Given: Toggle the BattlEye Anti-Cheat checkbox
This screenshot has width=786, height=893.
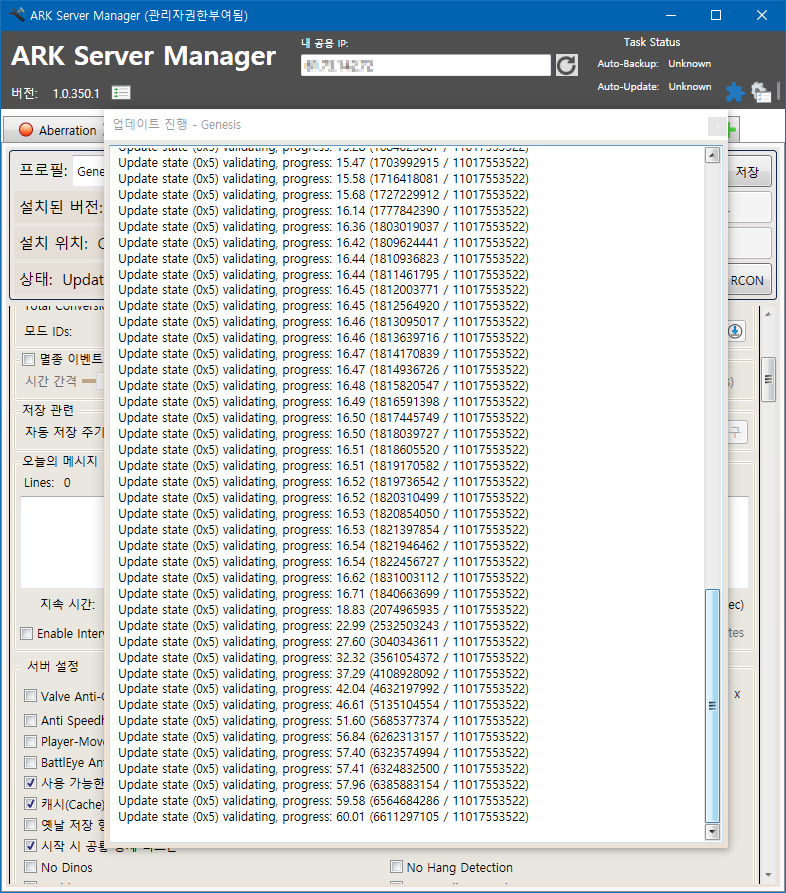Looking at the screenshot, I should click(31, 763).
